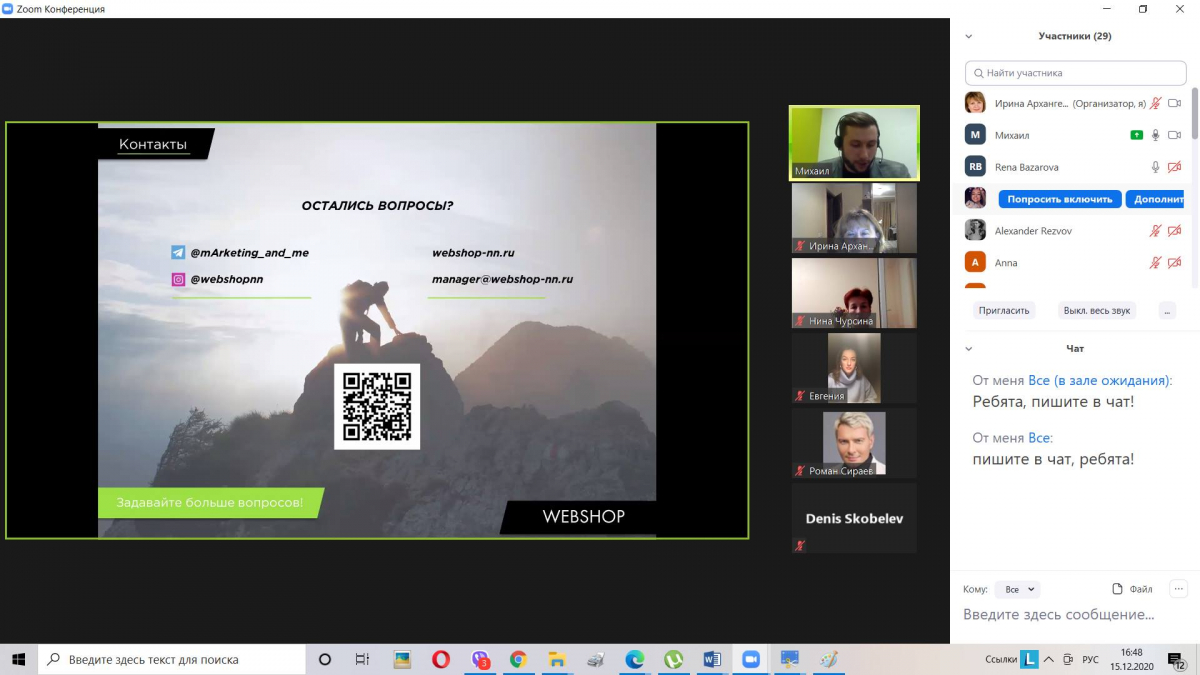Screen dimensions: 1200x675
Task: Click chat message Ребята, пишите в чат!
Action: tap(1053, 402)
